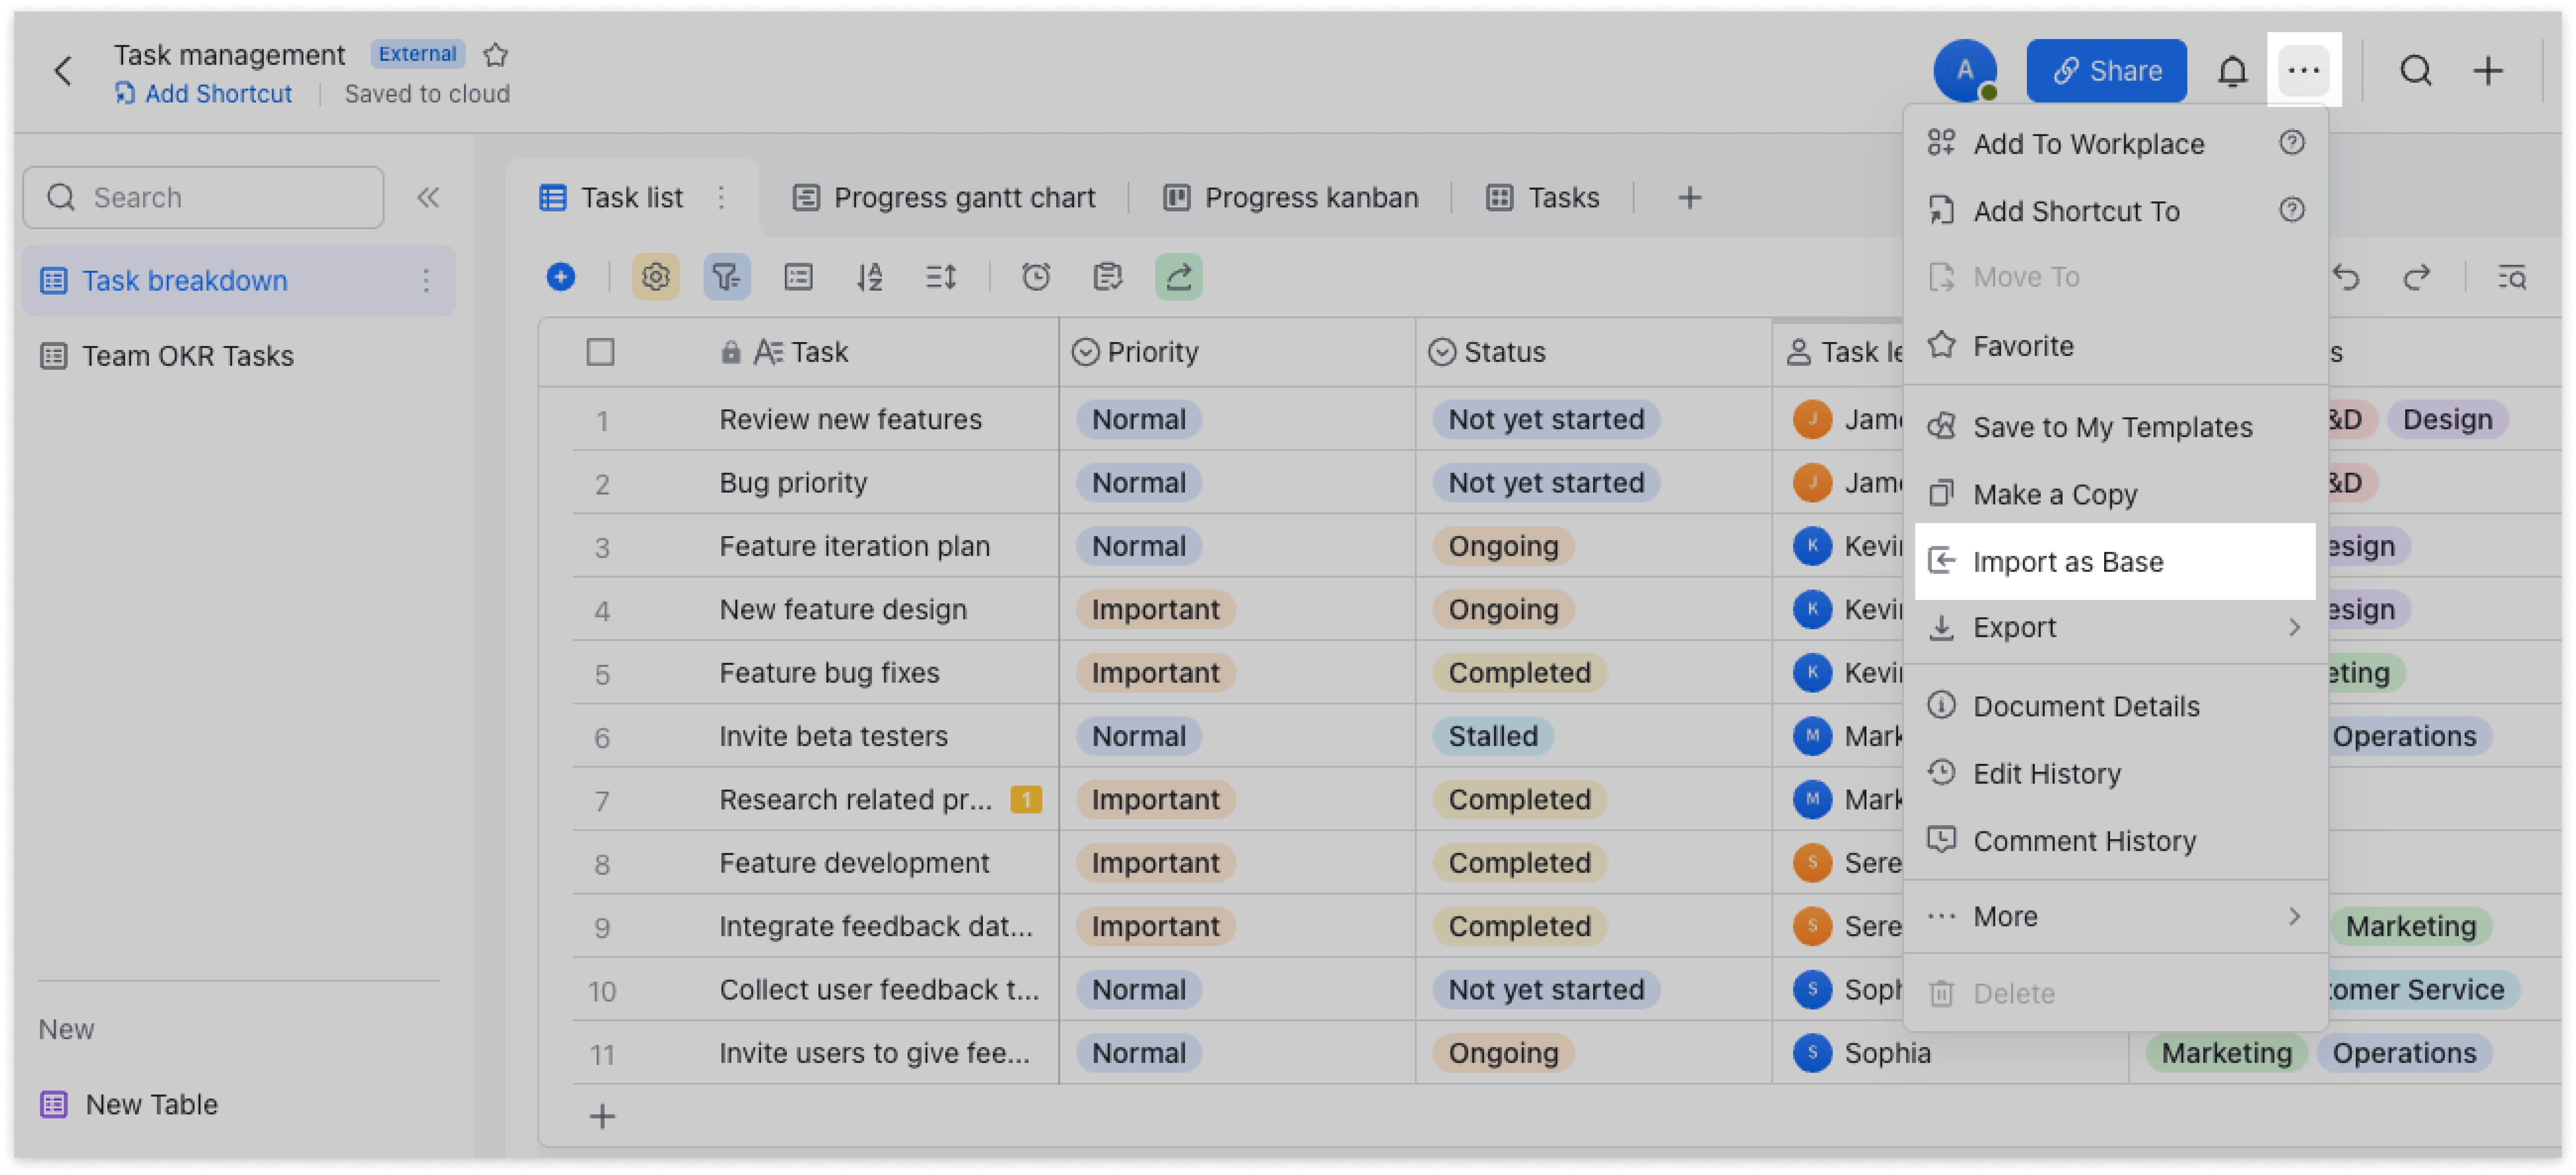Open the sort records icon
Viewport: 2576px width, 1175px height.
[869, 277]
